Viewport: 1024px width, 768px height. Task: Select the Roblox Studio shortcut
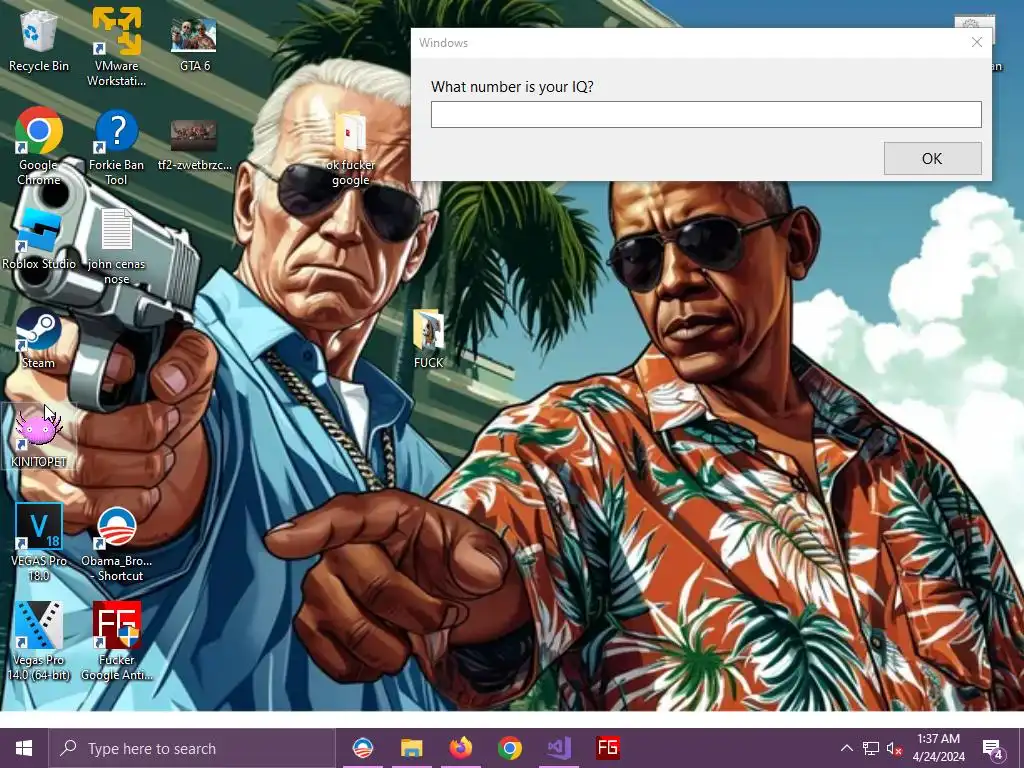click(39, 240)
